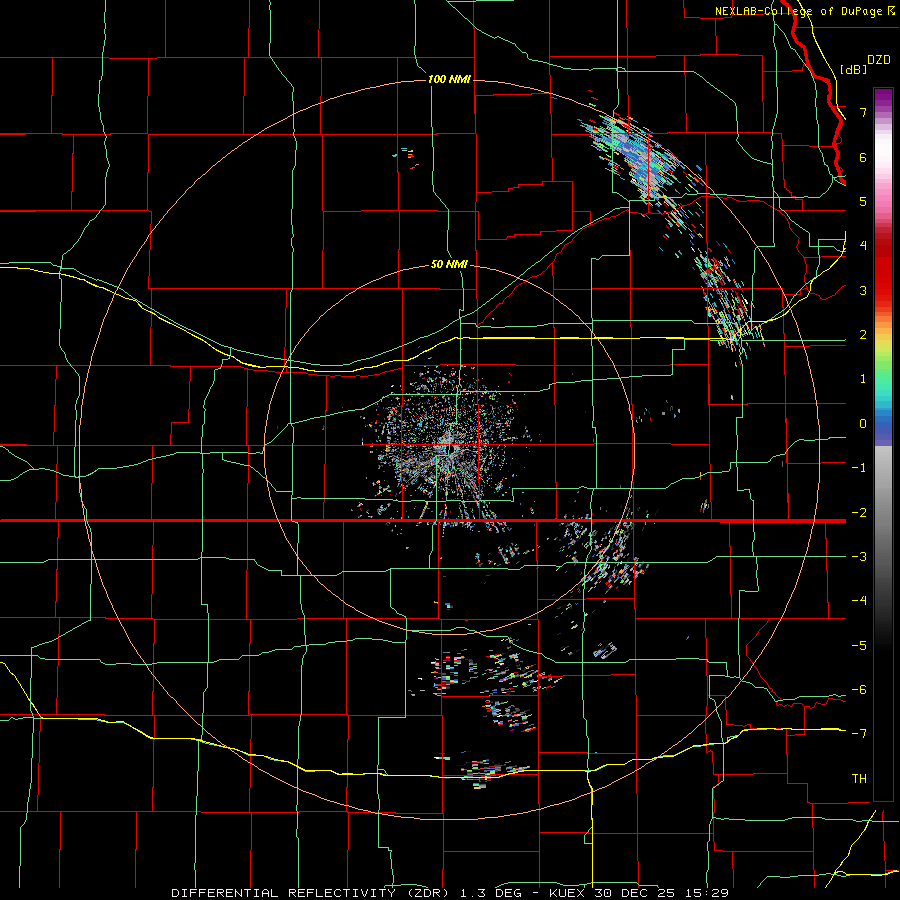Click the 50 NMI range ring label
The image size is (900, 900).
click(x=449, y=264)
